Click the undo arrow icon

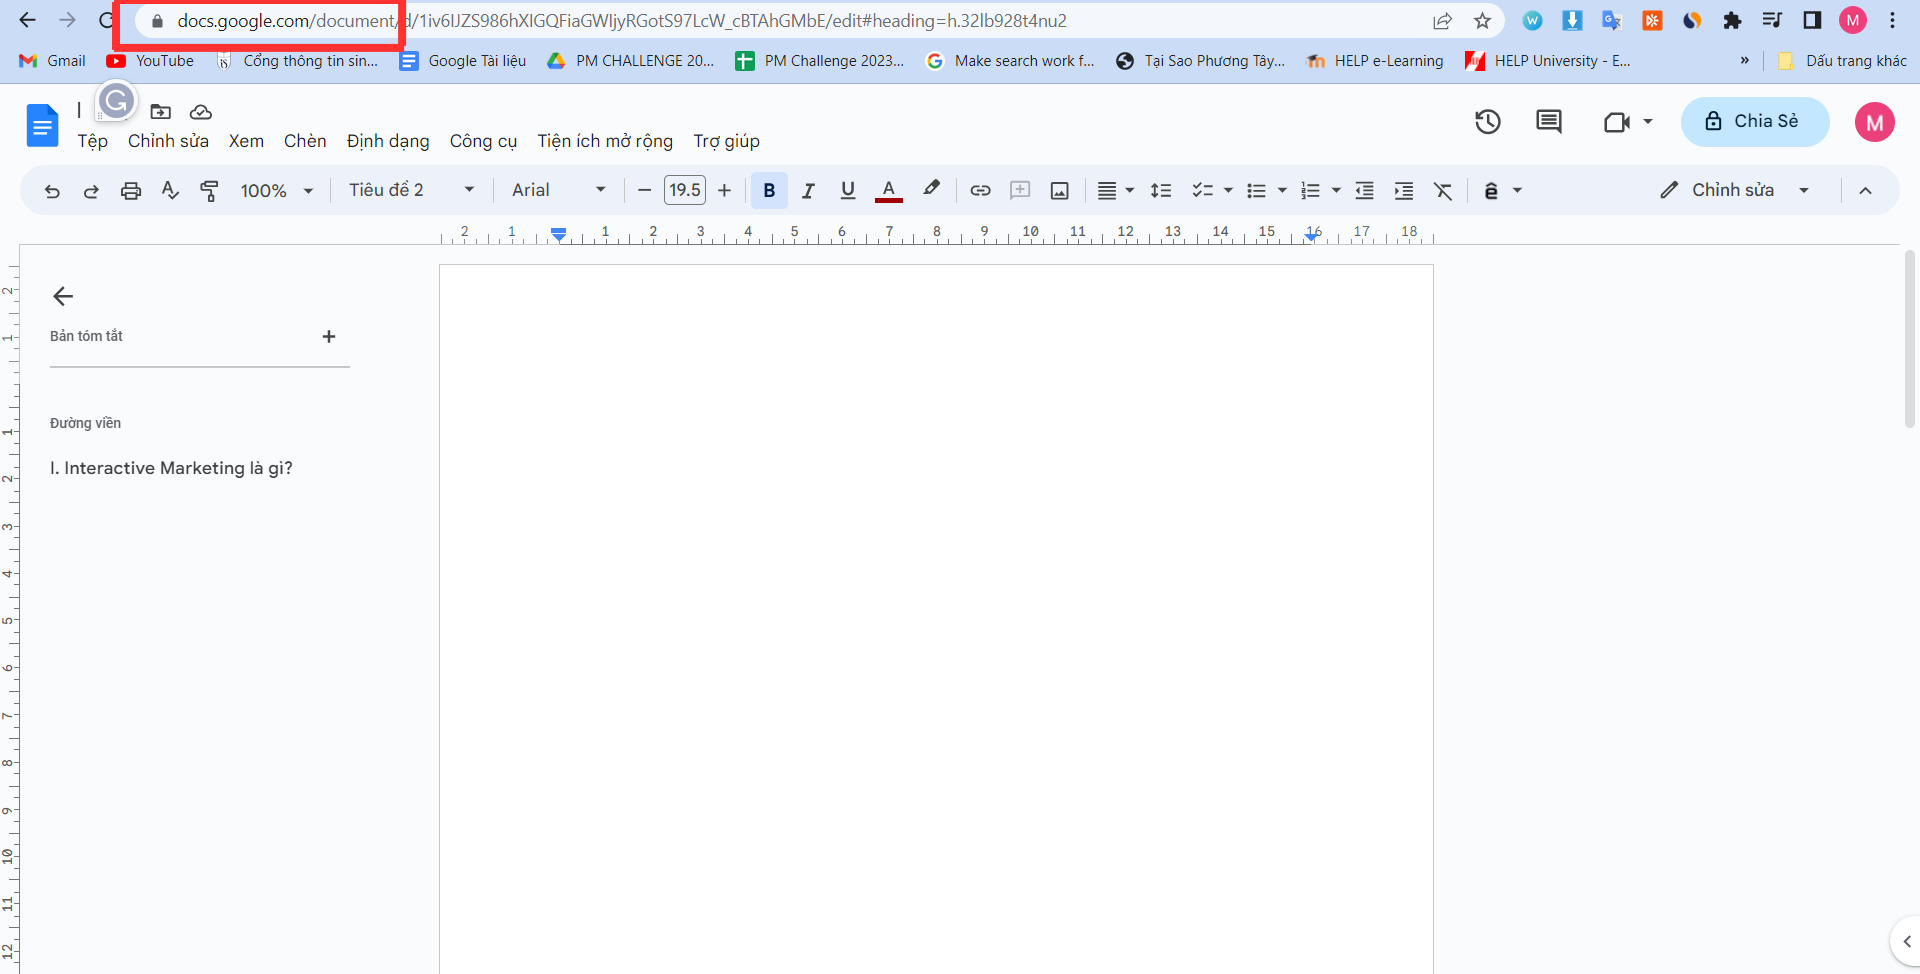[52, 191]
